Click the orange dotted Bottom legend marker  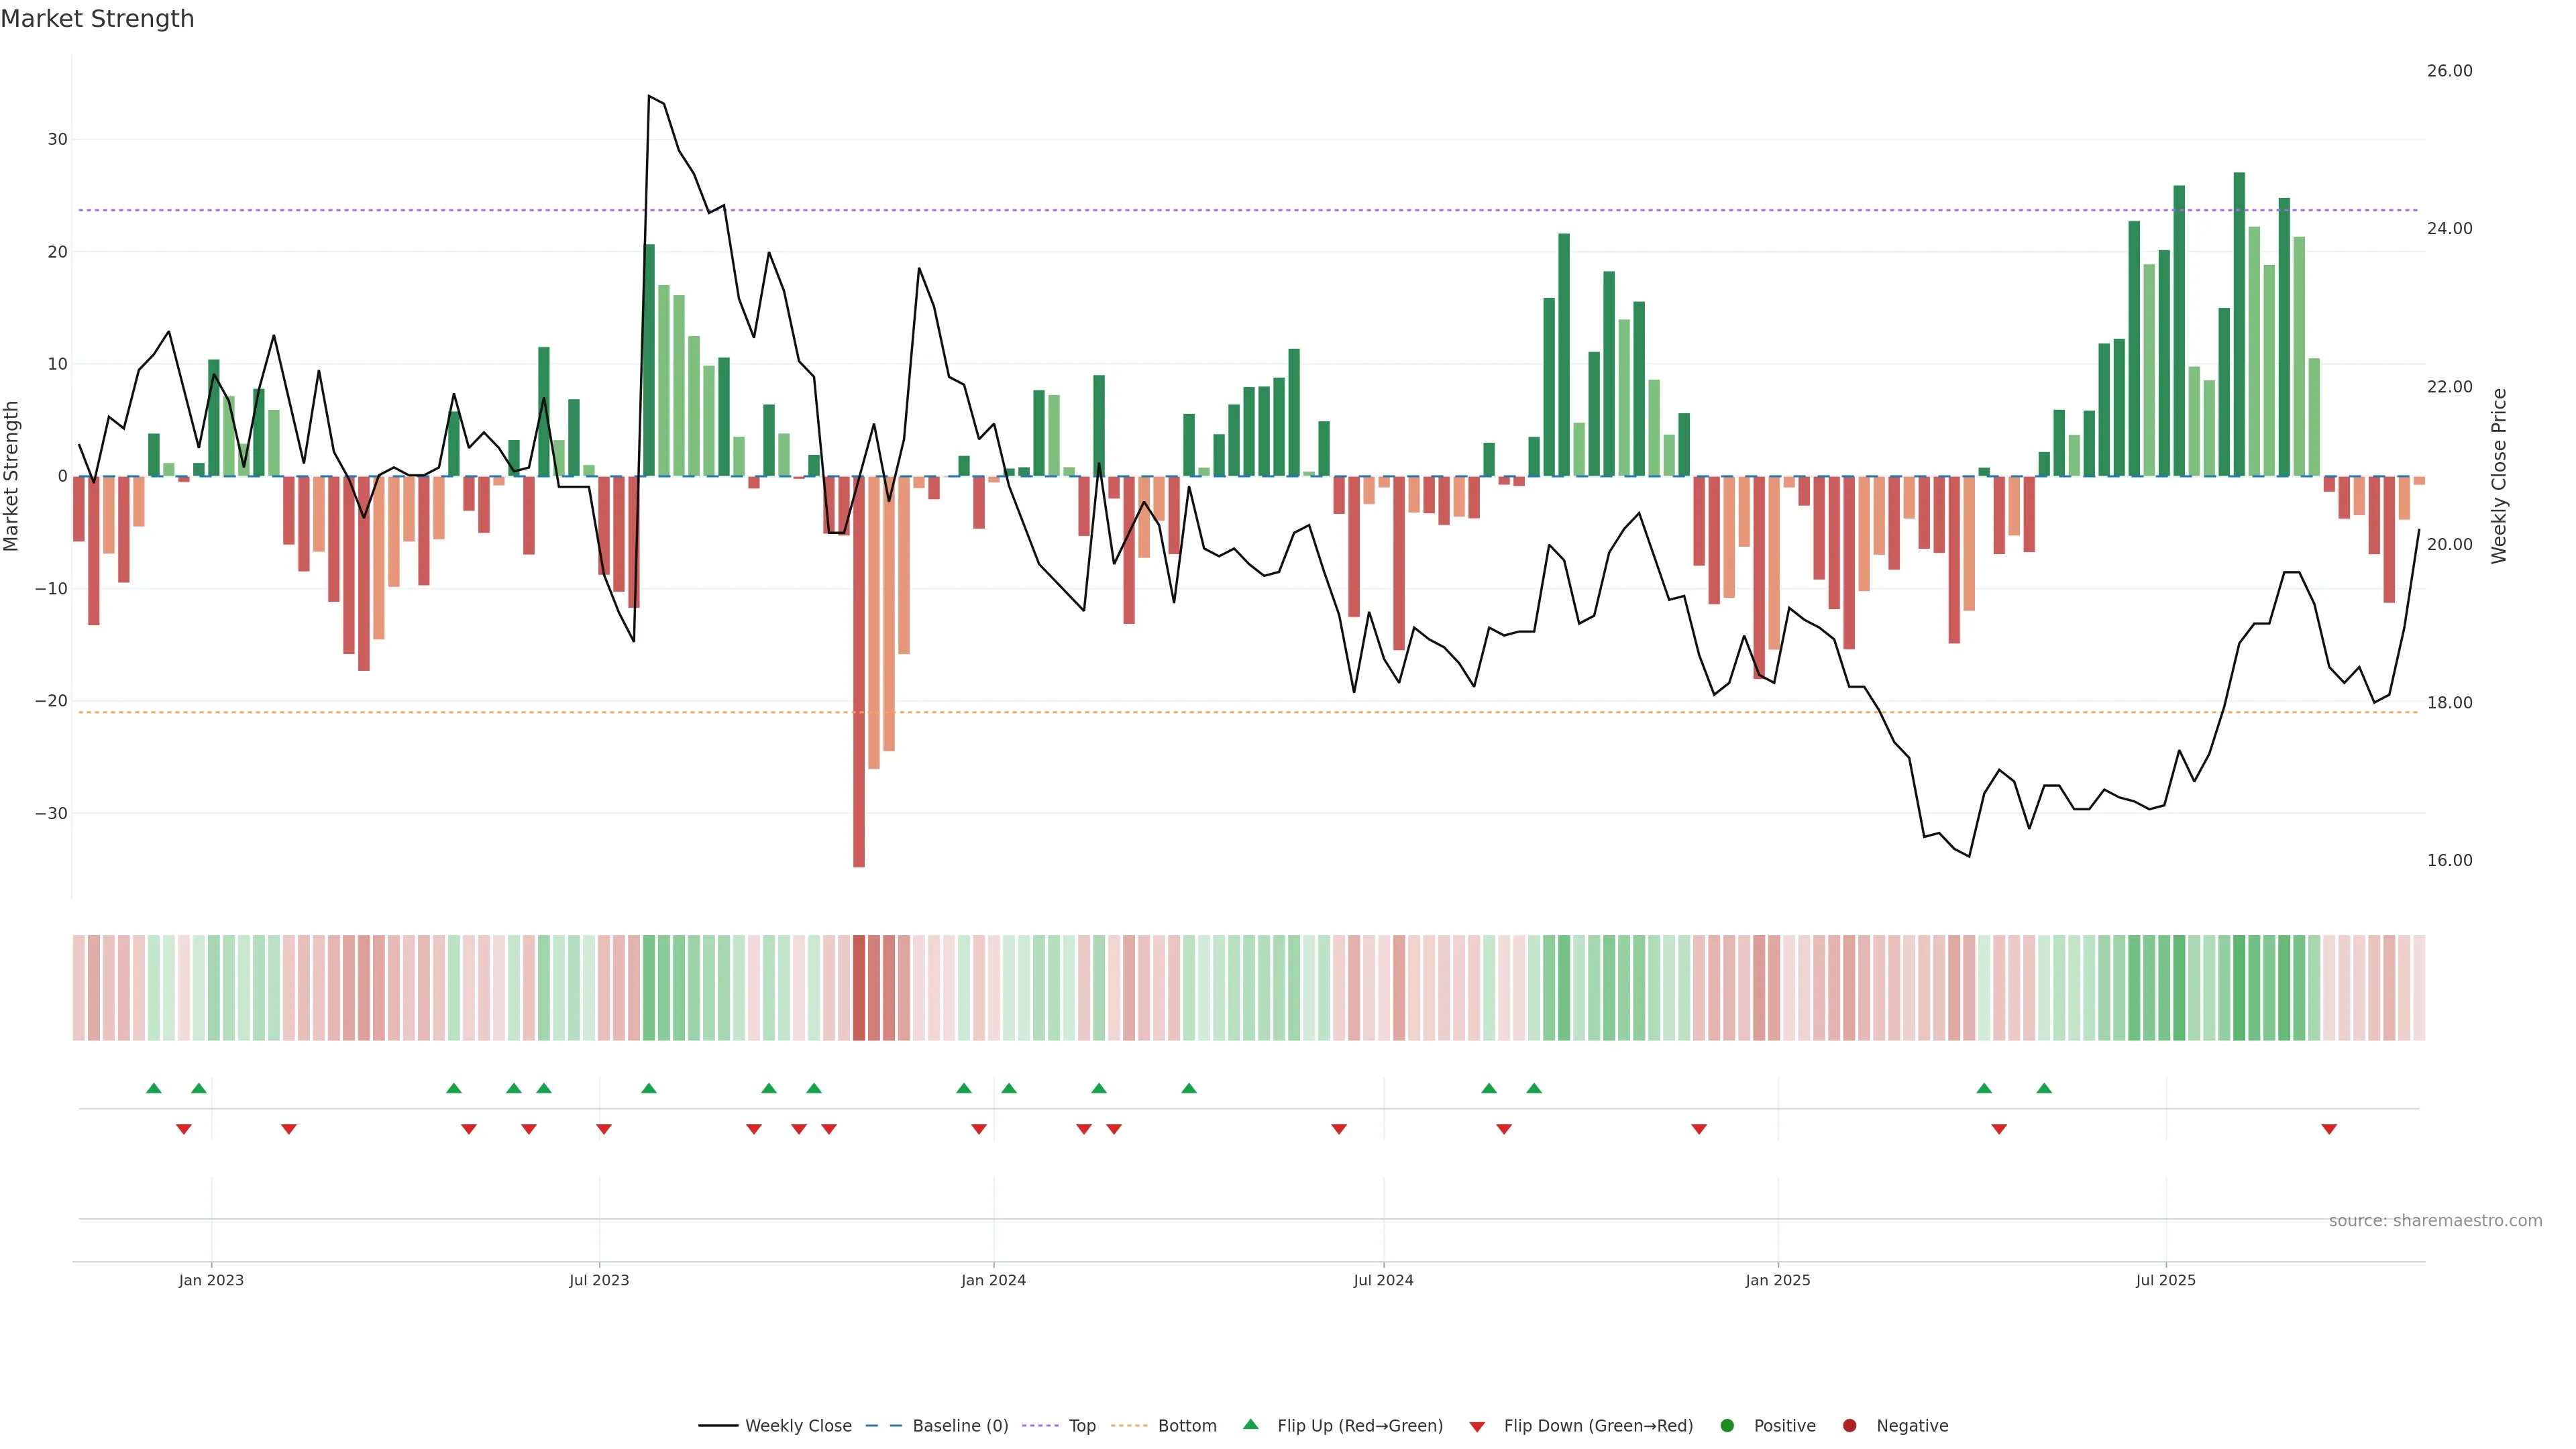click(x=1129, y=1426)
